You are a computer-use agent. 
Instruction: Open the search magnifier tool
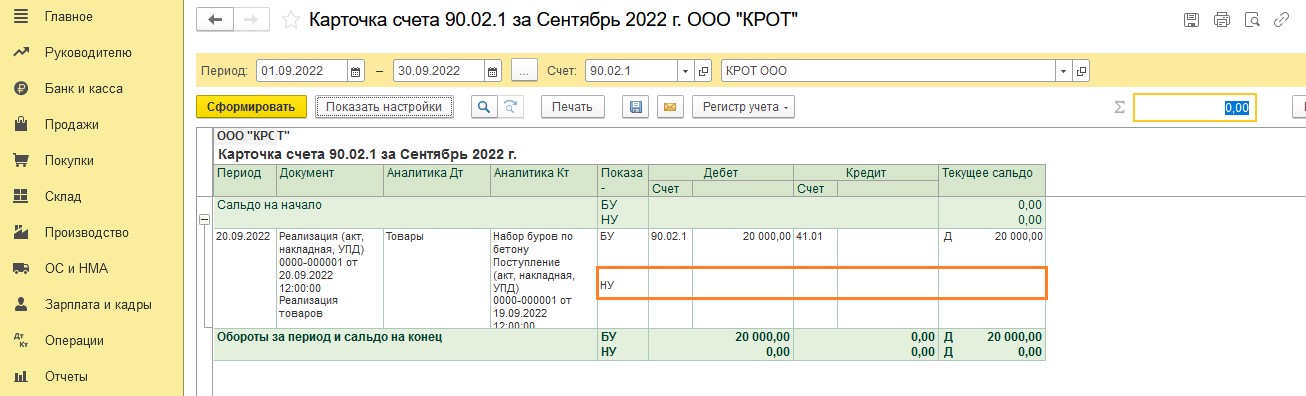pyautogui.click(x=484, y=107)
